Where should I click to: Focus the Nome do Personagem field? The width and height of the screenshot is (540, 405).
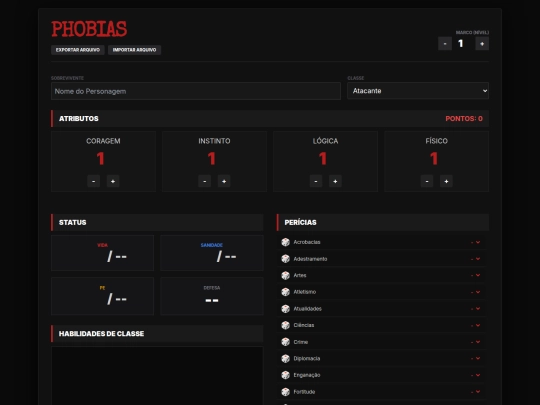click(196, 91)
